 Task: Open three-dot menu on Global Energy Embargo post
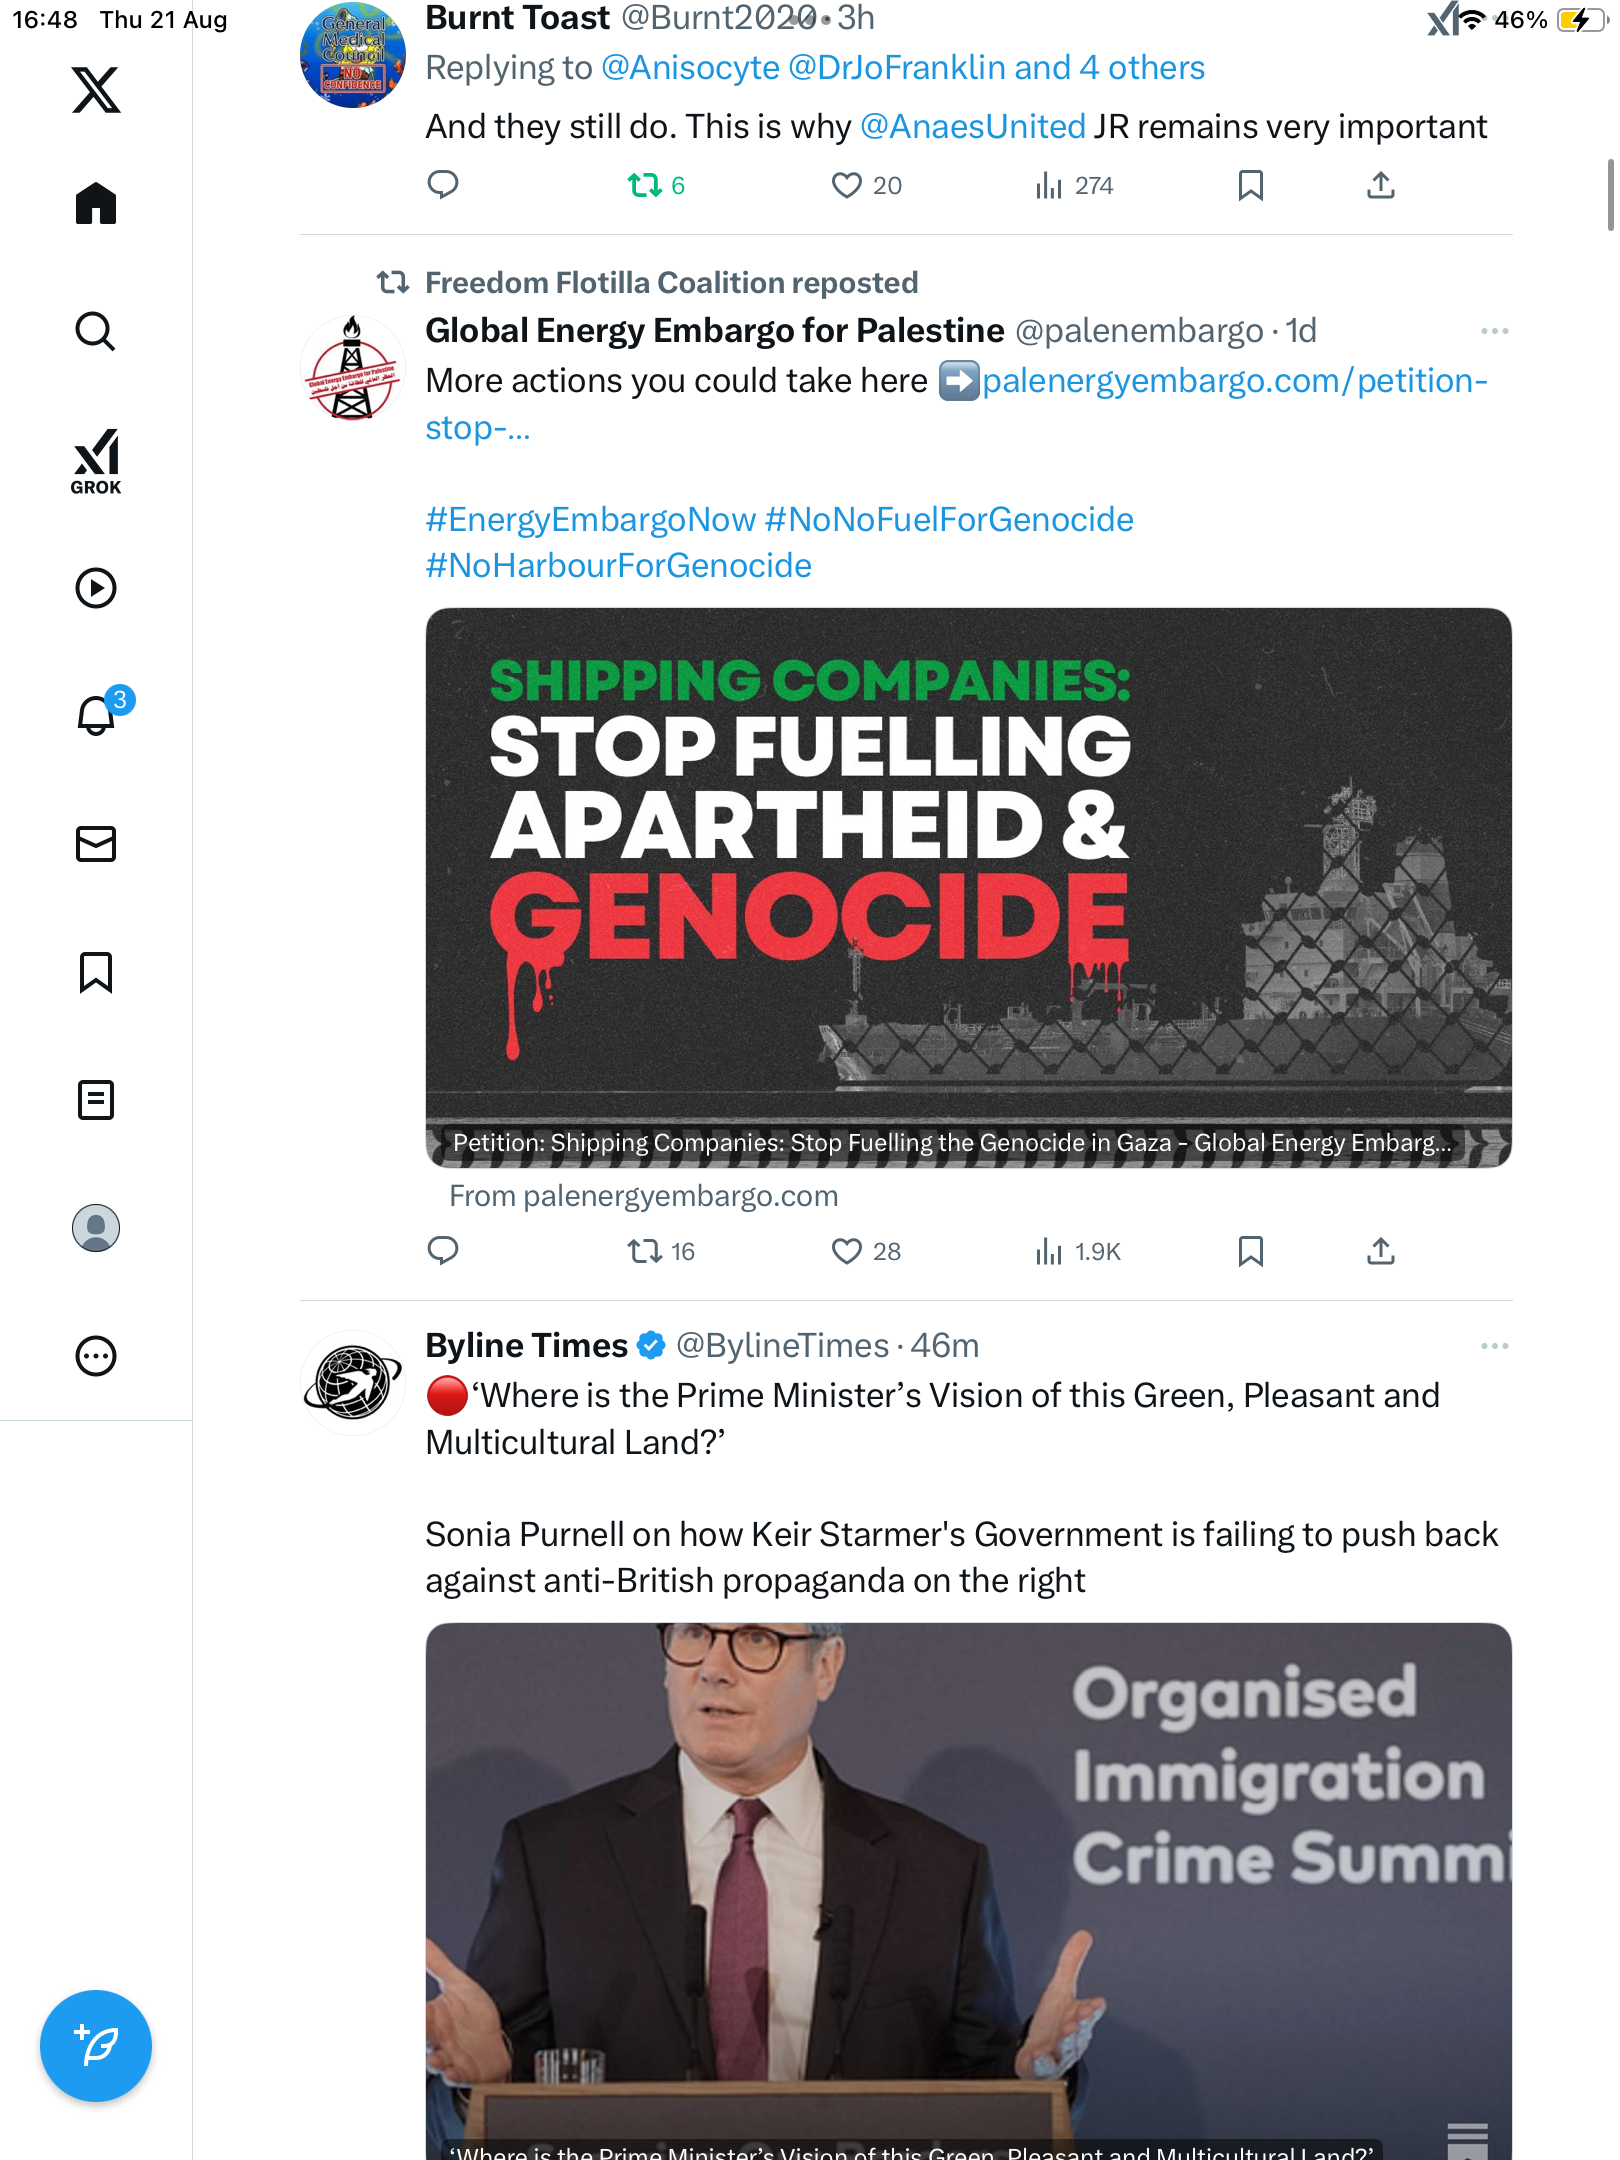[x=1494, y=331]
